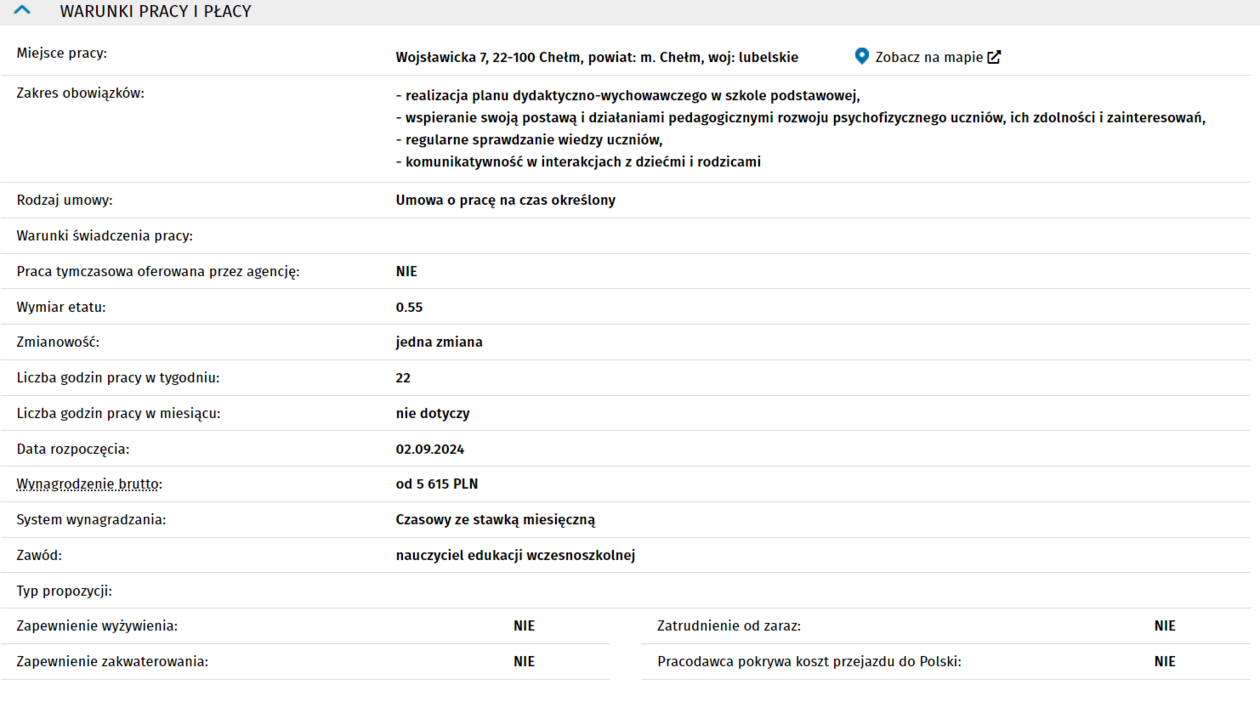Click the job title nauczyciel edukacji wczesnoszkolnej

[x=515, y=555]
